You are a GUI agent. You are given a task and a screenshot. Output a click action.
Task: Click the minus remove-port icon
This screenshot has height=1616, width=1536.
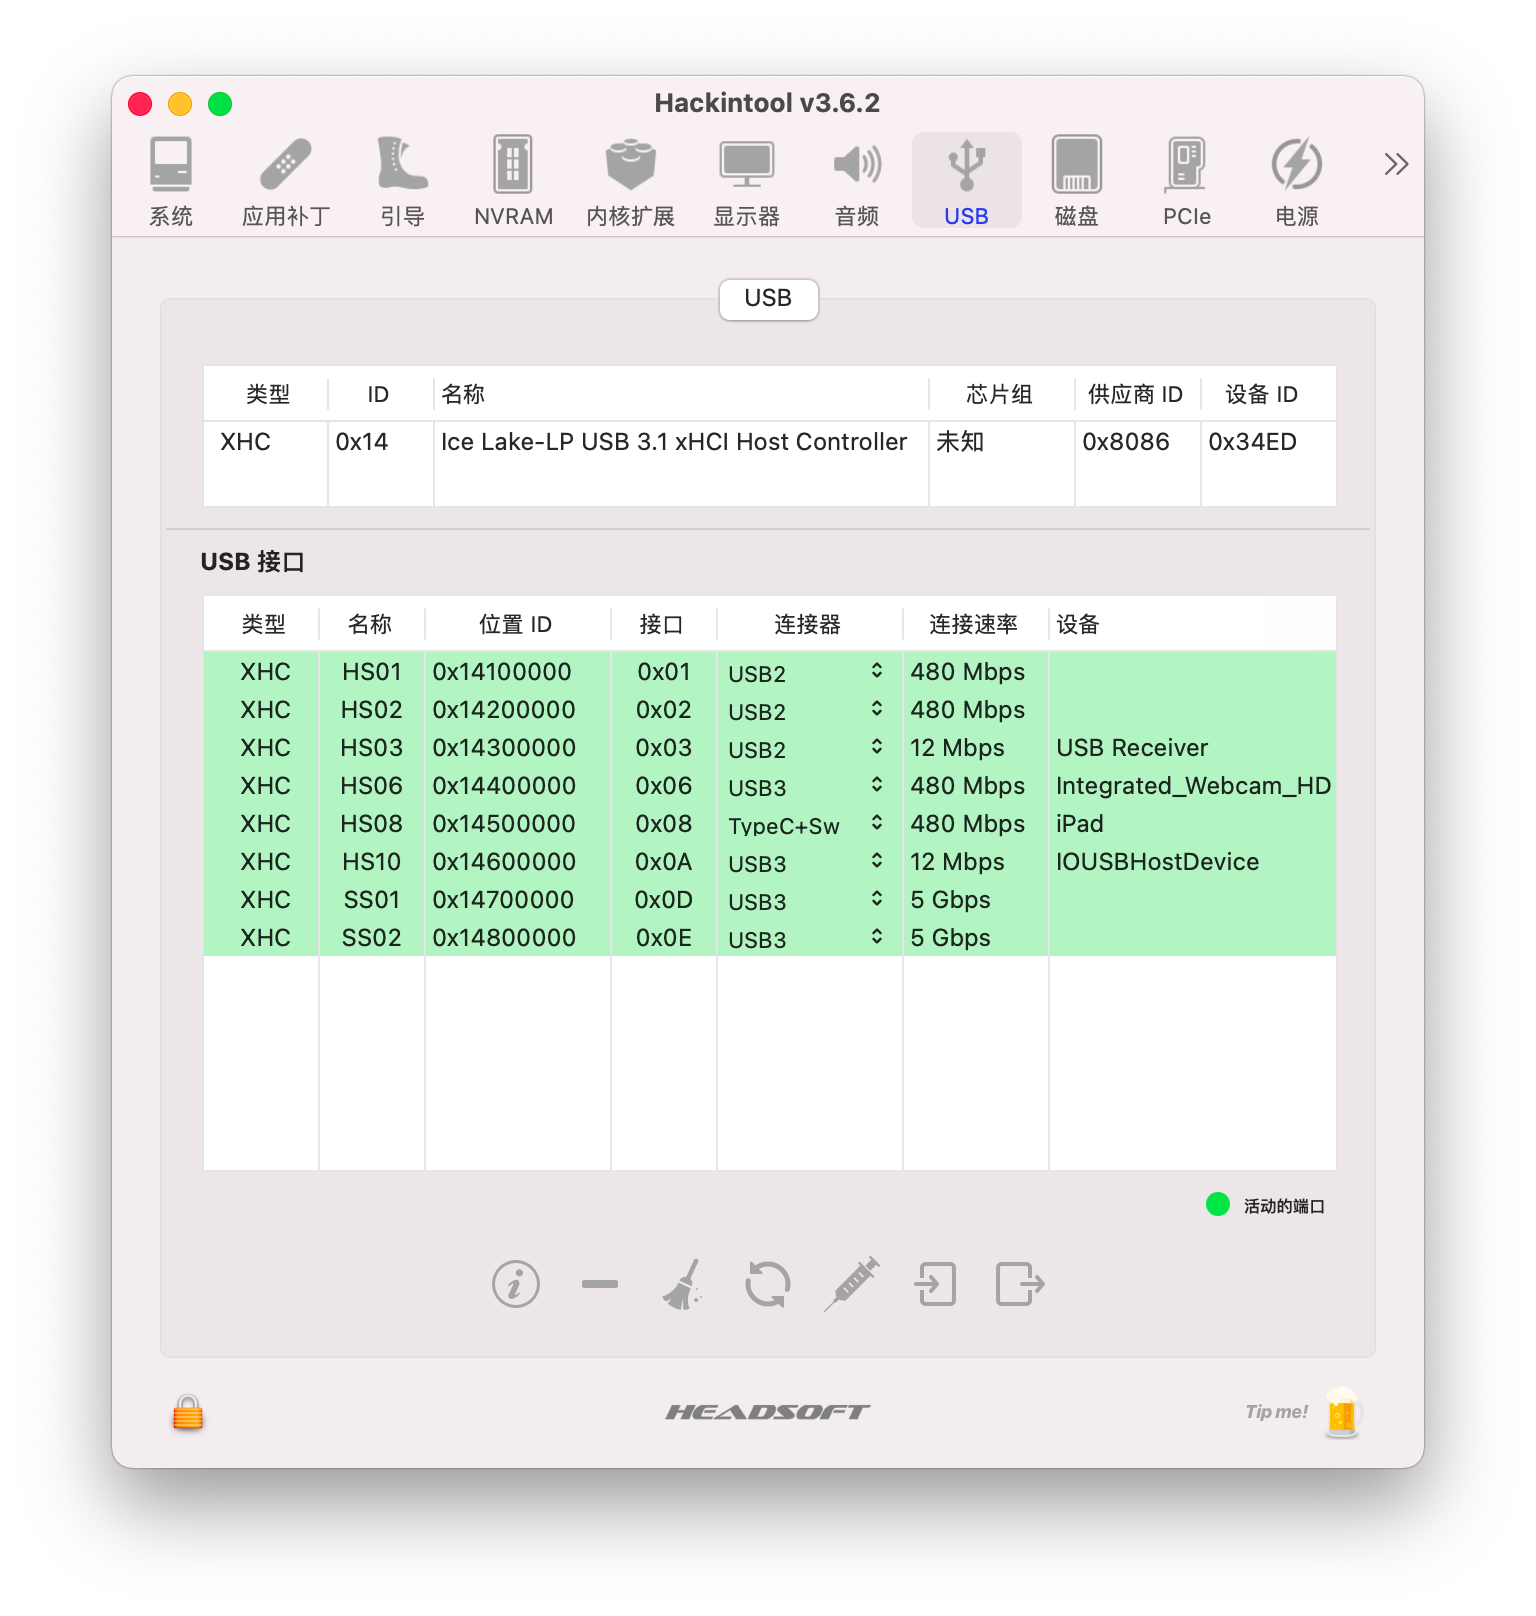[x=600, y=1284]
